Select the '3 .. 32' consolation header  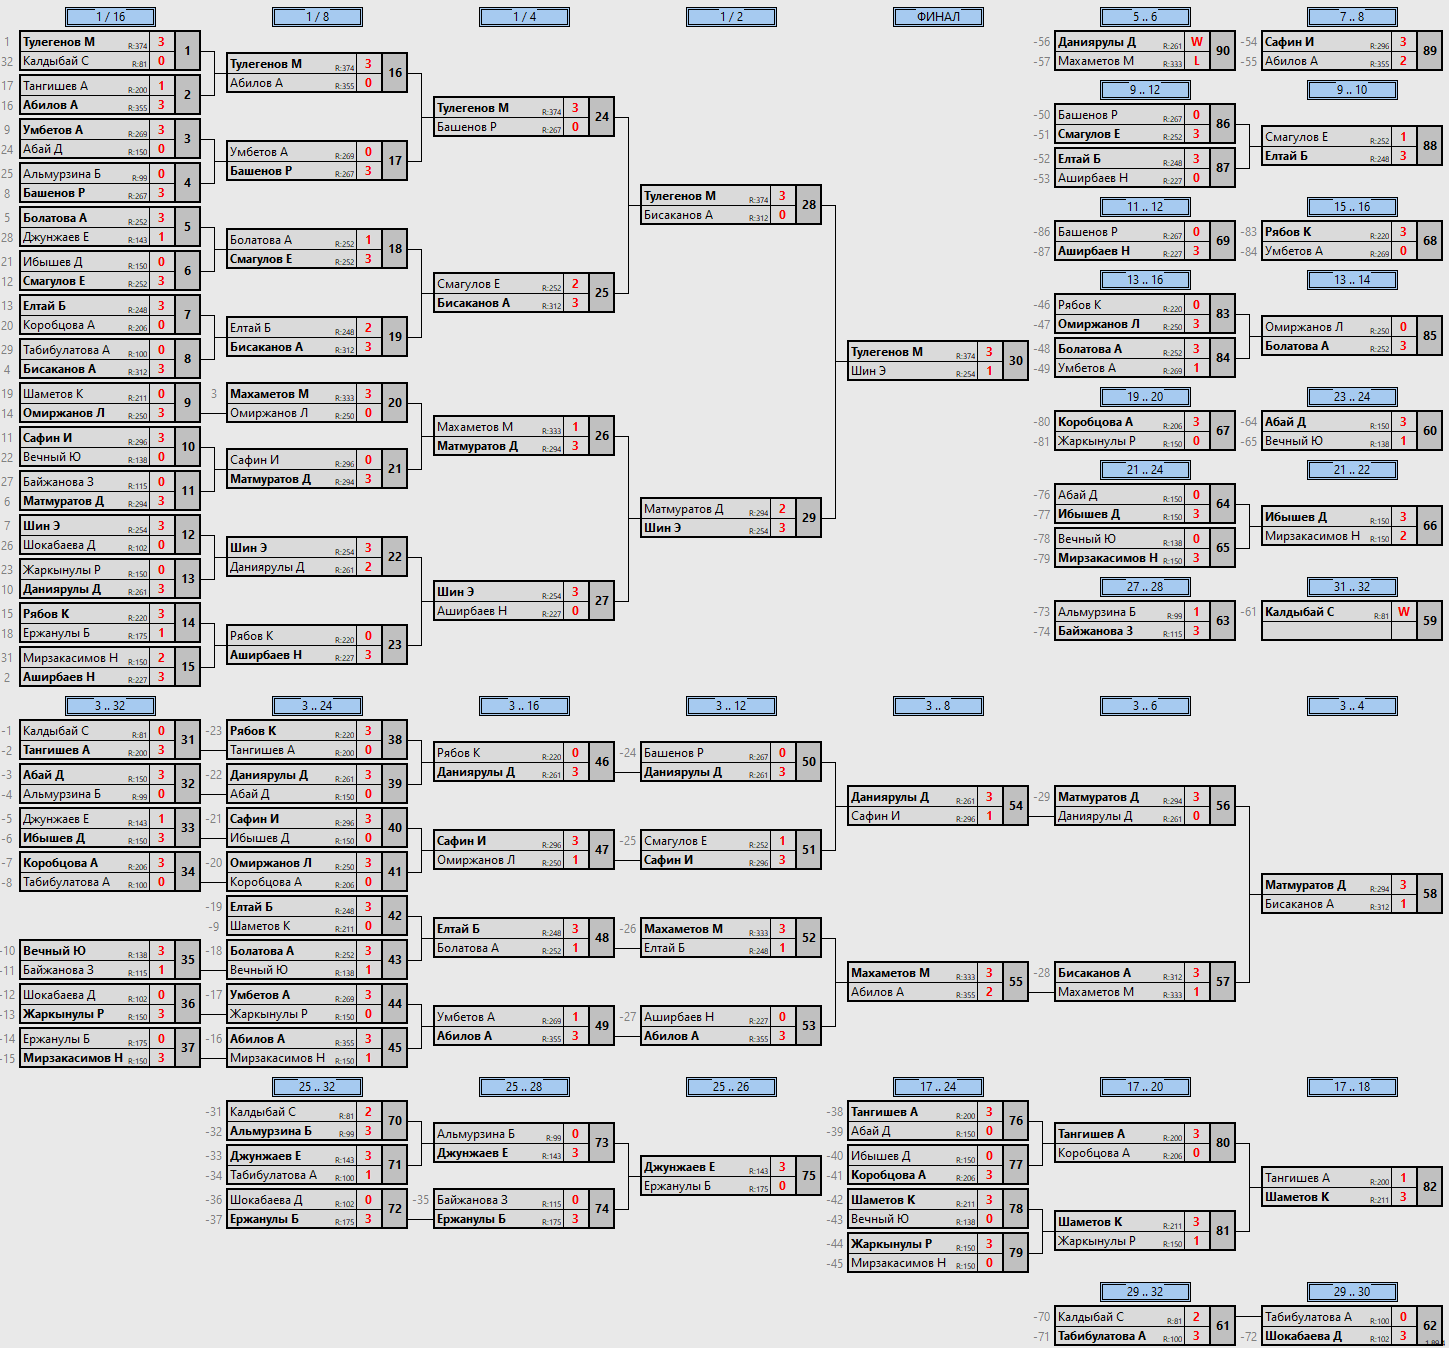click(x=110, y=706)
